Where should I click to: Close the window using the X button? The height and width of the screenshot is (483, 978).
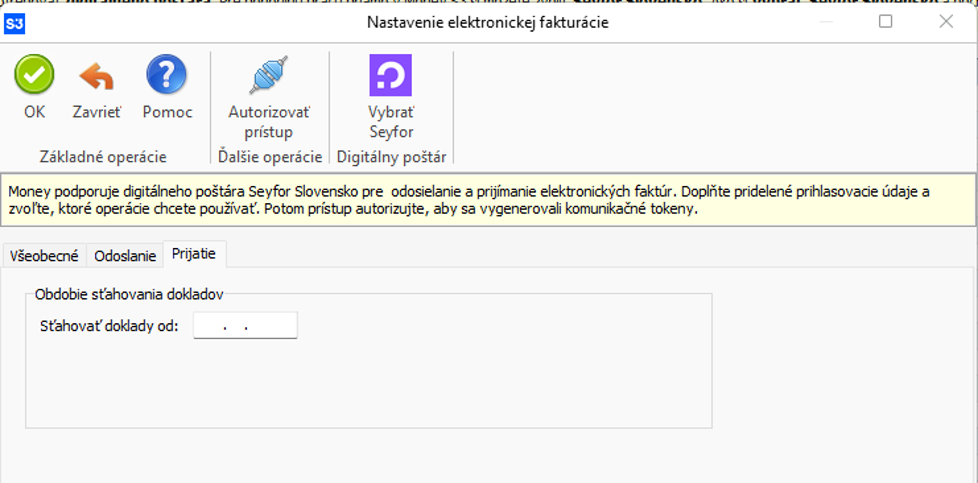946,22
